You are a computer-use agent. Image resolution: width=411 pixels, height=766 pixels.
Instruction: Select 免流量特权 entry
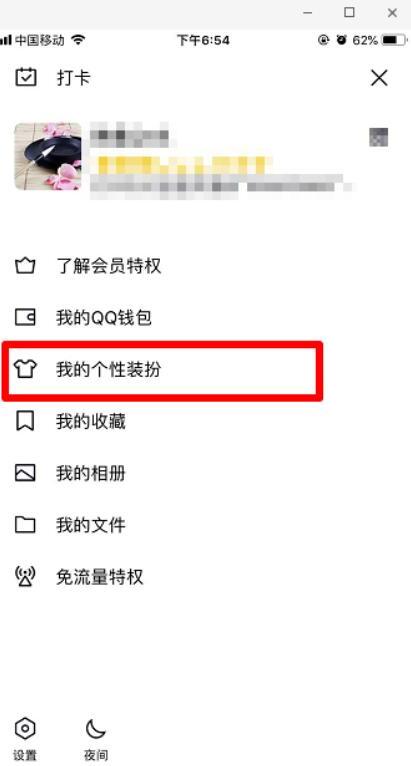pyautogui.click(x=100, y=577)
